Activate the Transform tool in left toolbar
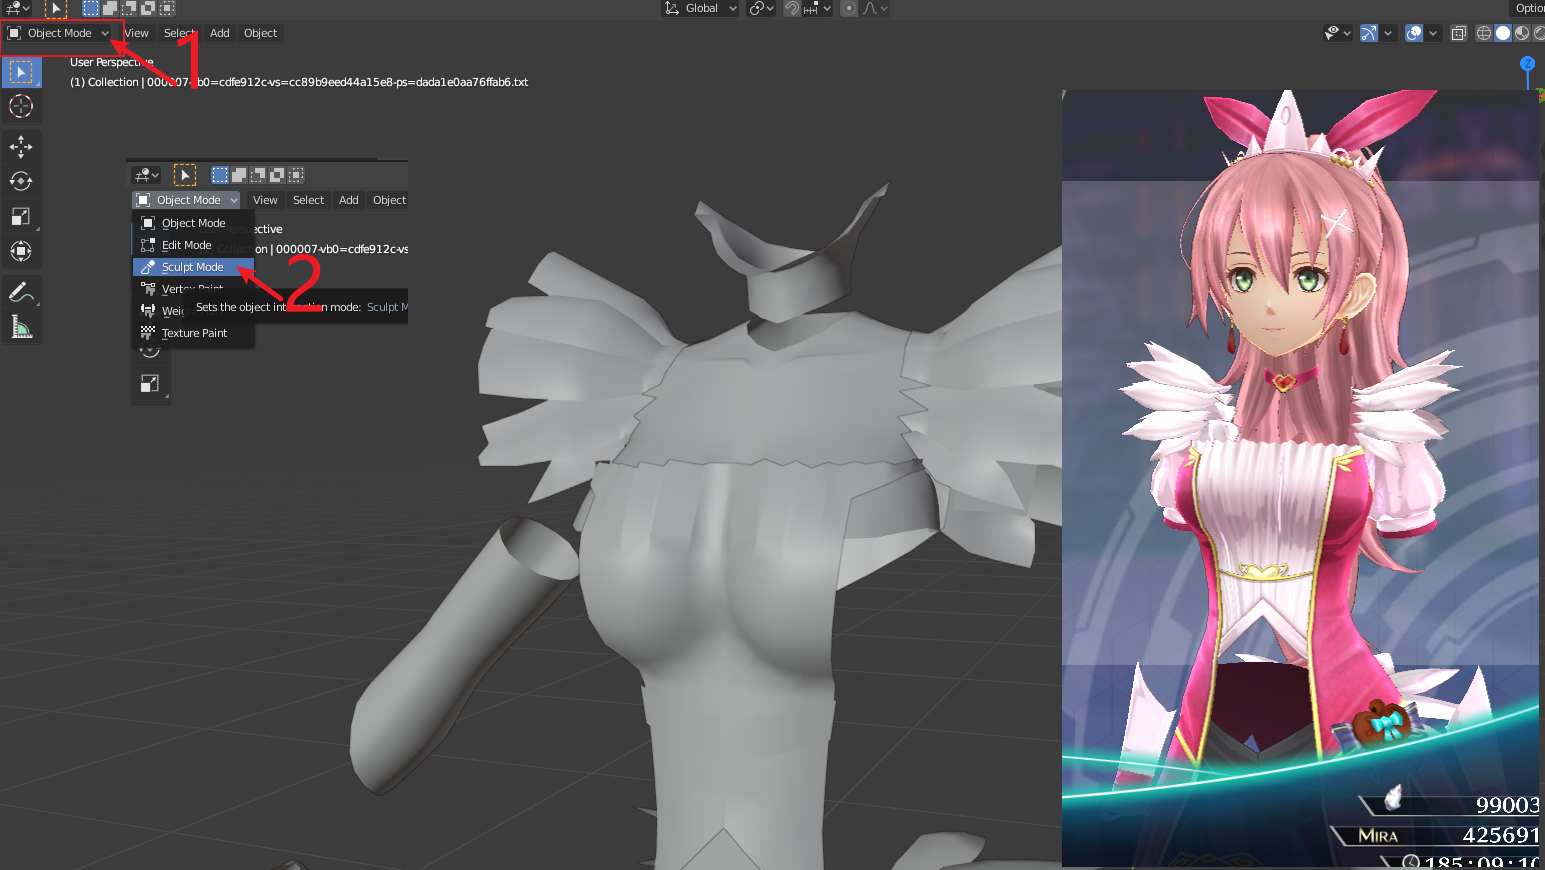This screenshot has height=870, width=1545. (x=21, y=251)
